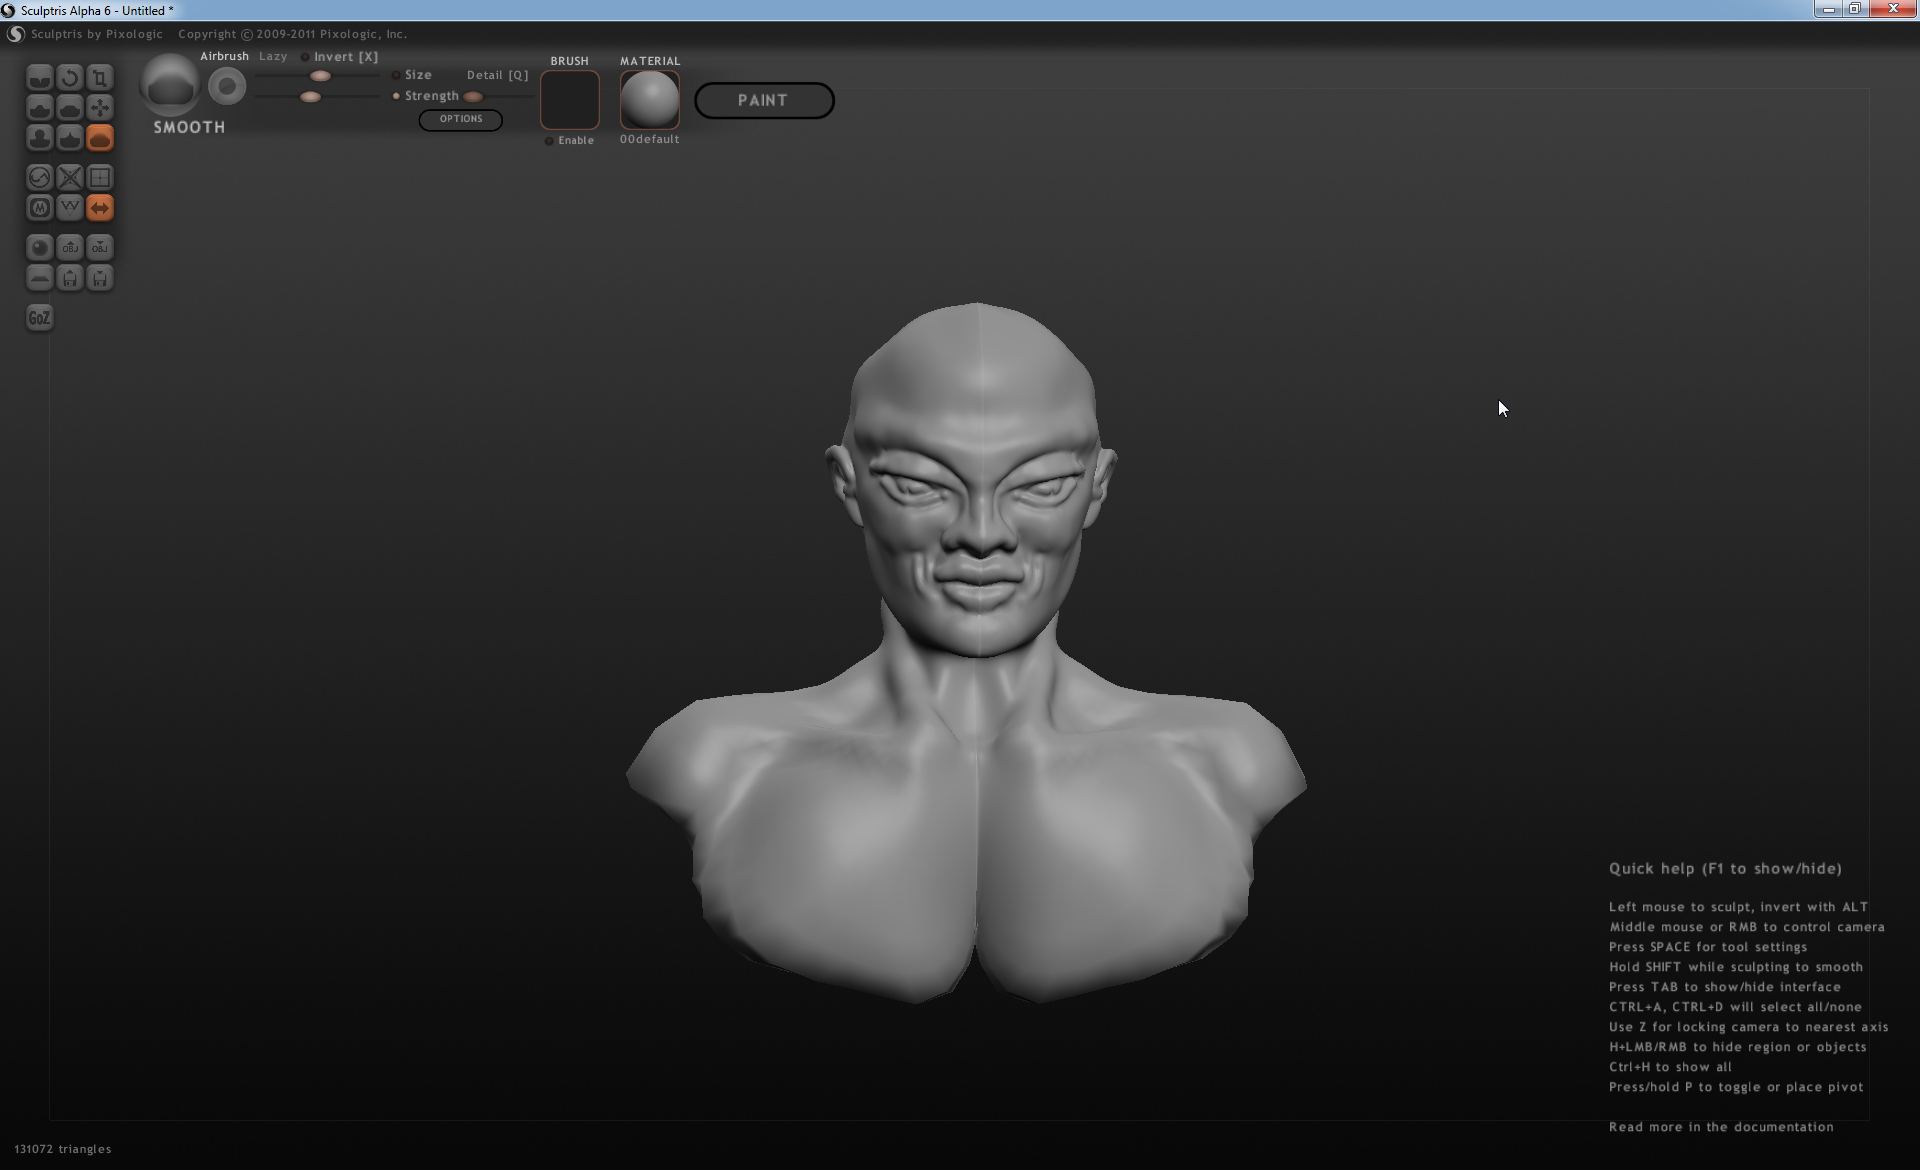Select the Grab tool with arrows
The width and height of the screenshot is (1920, 1170).
100,108
